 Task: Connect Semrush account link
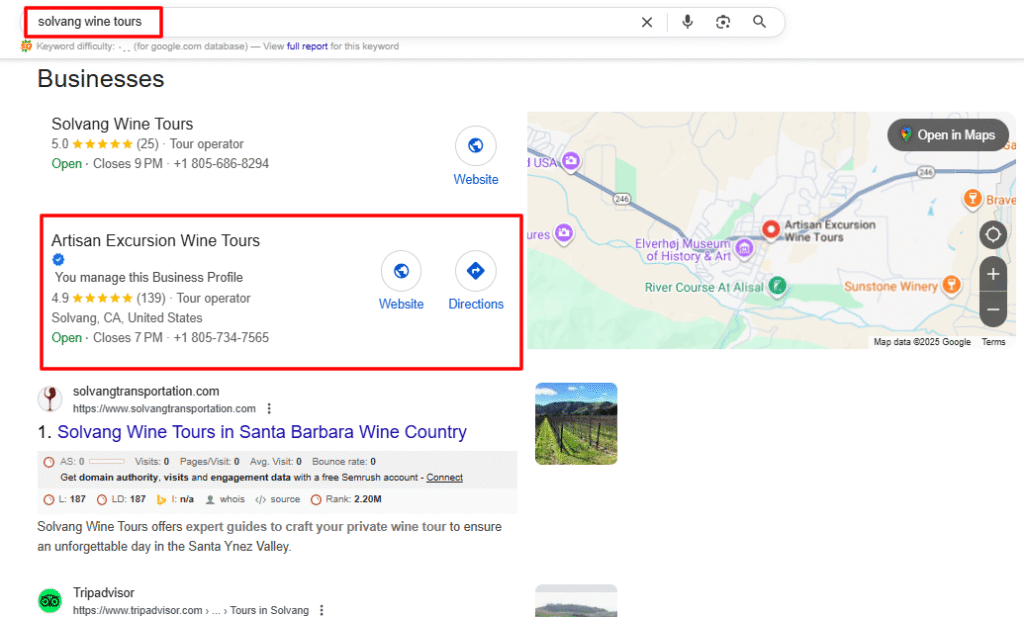point(444,478)
